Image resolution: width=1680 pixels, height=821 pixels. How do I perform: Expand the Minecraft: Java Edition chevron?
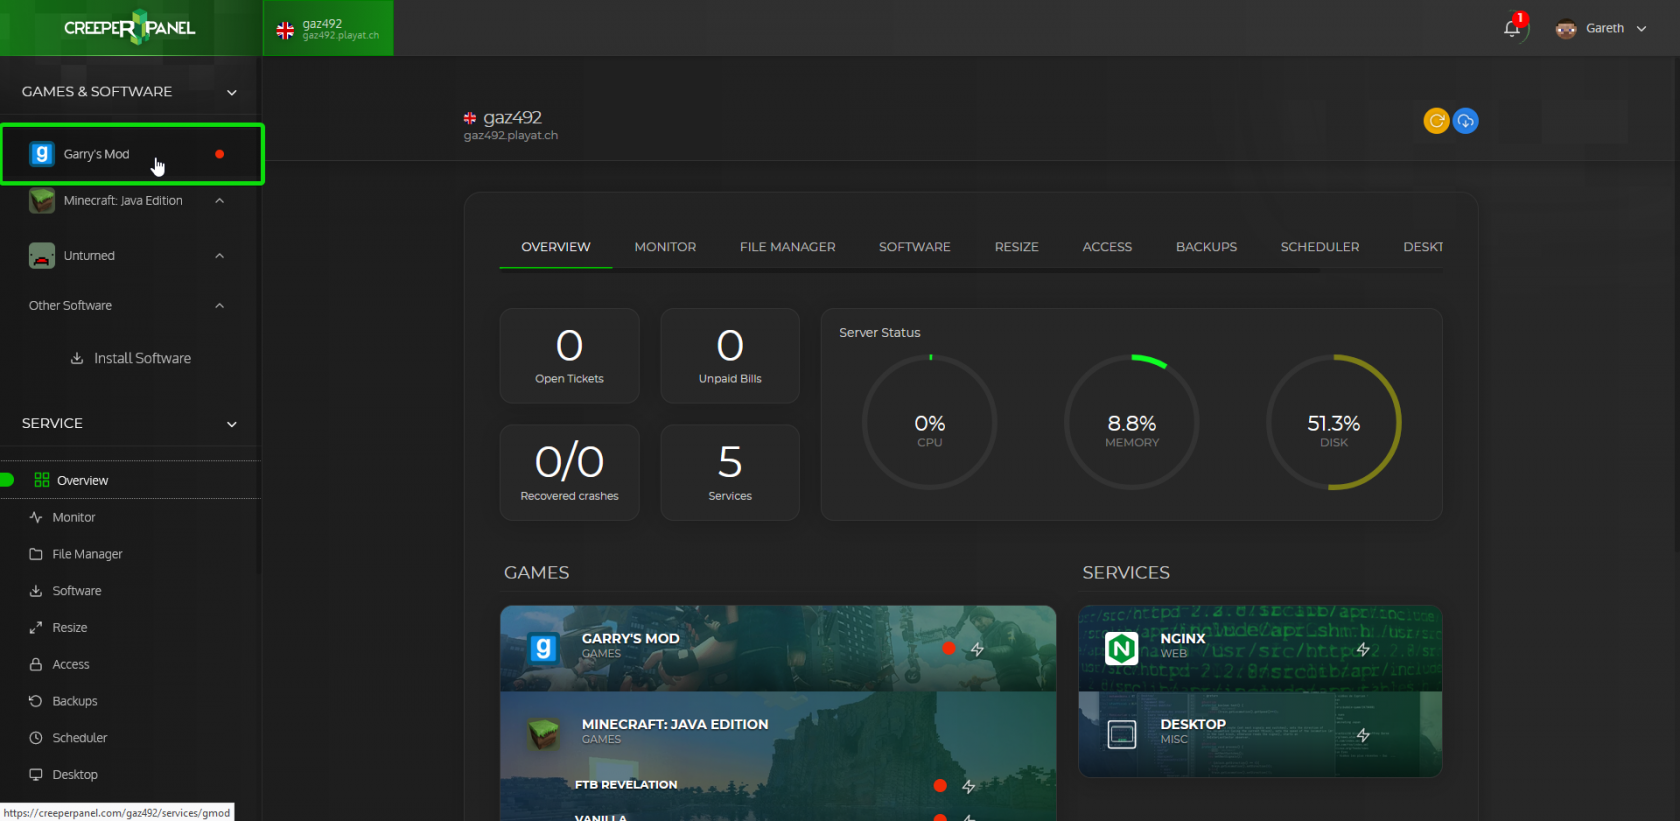[x=220, y=201]
